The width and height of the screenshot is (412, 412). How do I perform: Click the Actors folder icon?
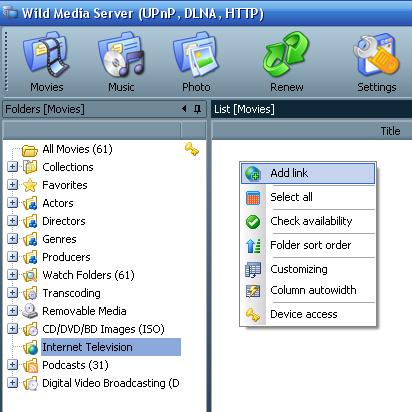coord(30,203)
